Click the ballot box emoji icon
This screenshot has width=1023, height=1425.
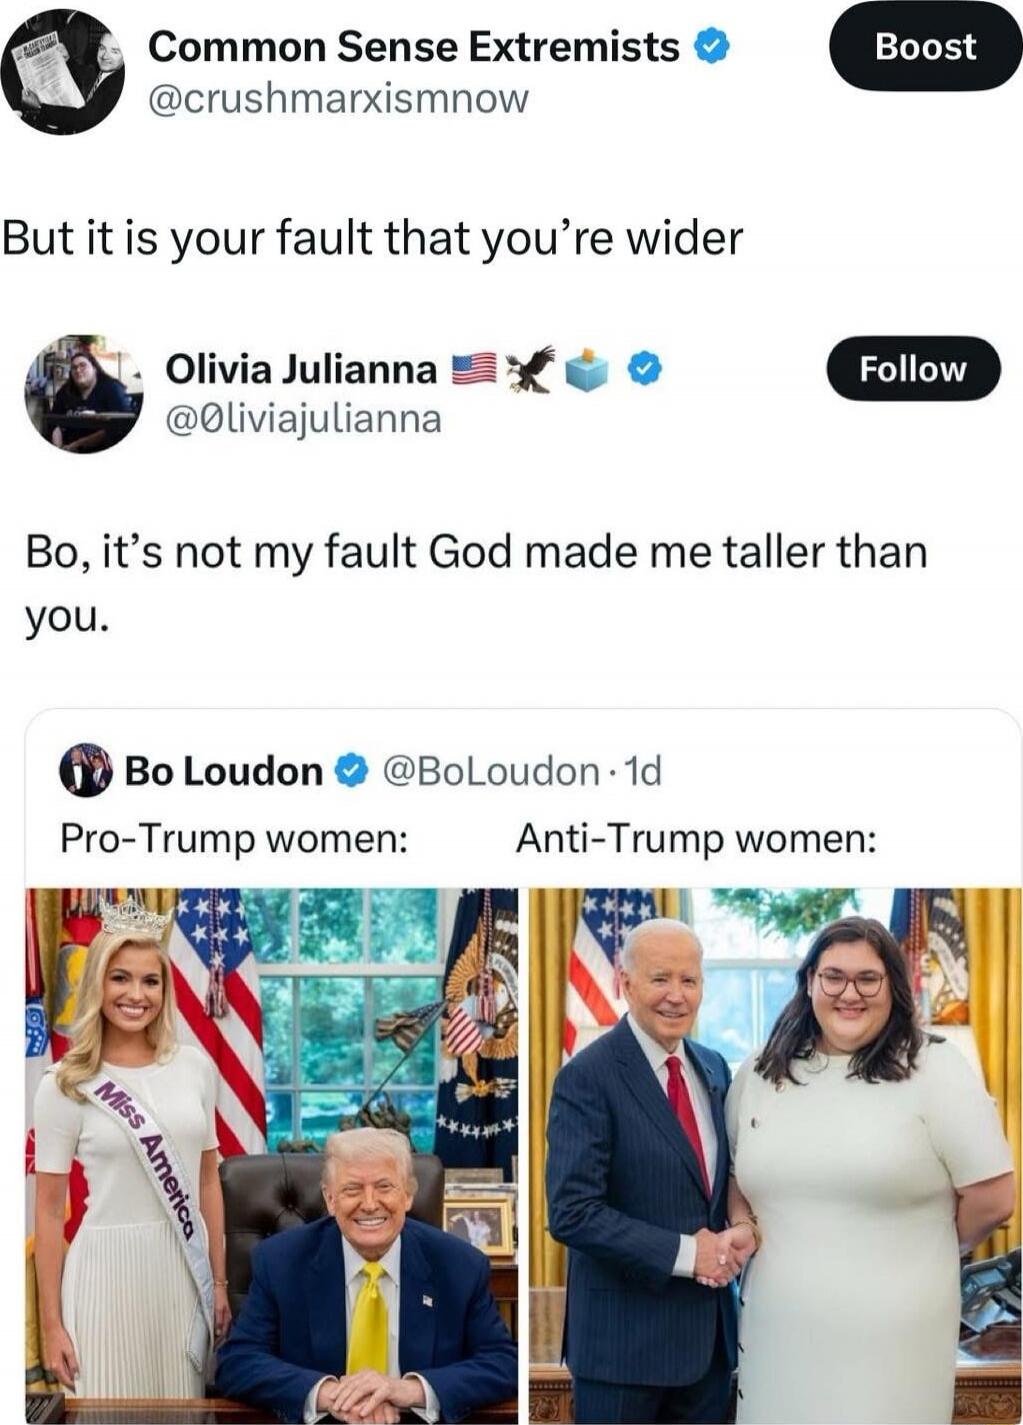coord(587,370)
